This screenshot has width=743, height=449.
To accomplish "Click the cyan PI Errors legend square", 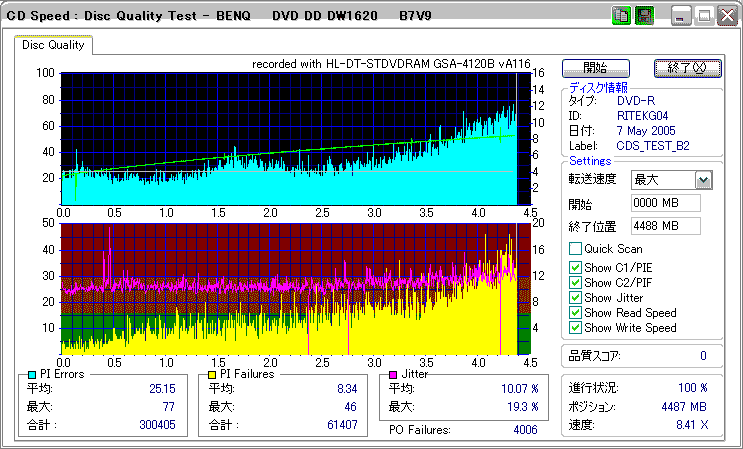I will click(31, 374).
